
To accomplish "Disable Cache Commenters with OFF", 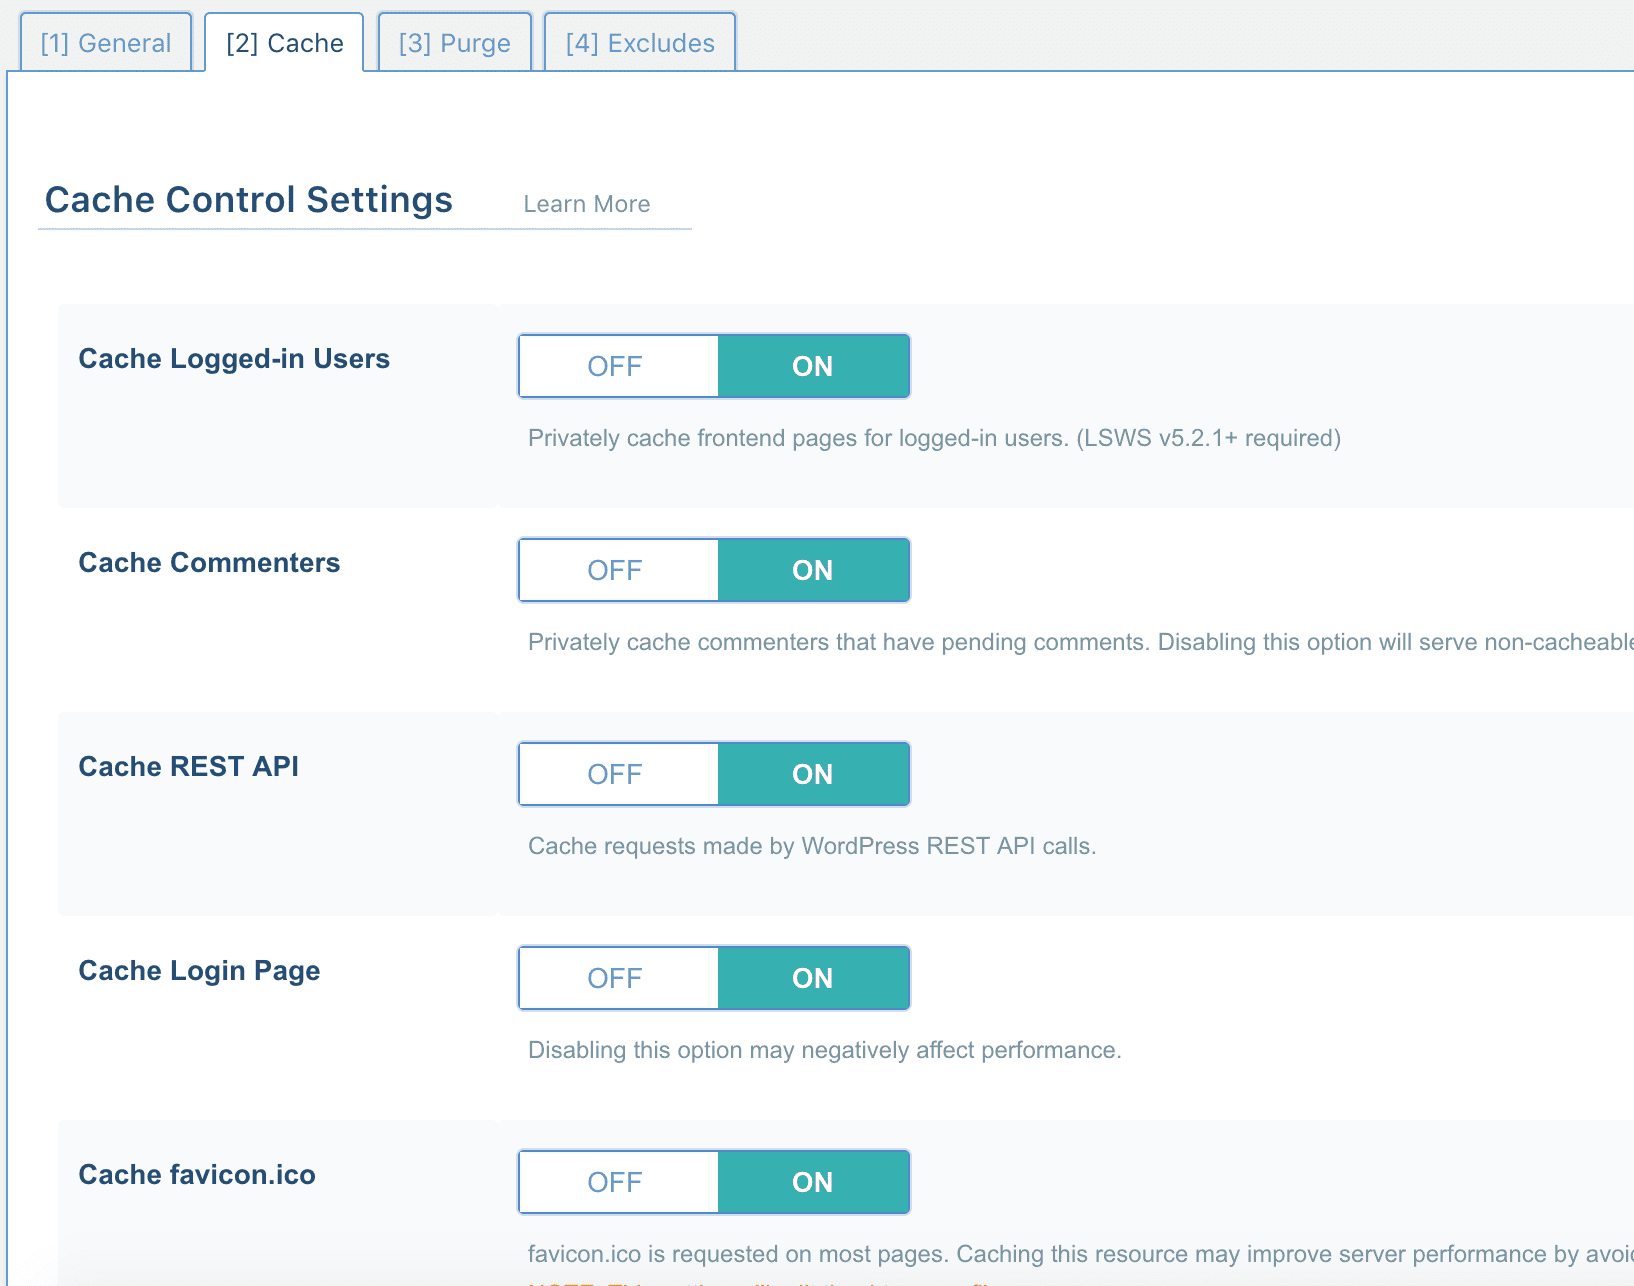I will pyautogui.click(x=616, y=570).
